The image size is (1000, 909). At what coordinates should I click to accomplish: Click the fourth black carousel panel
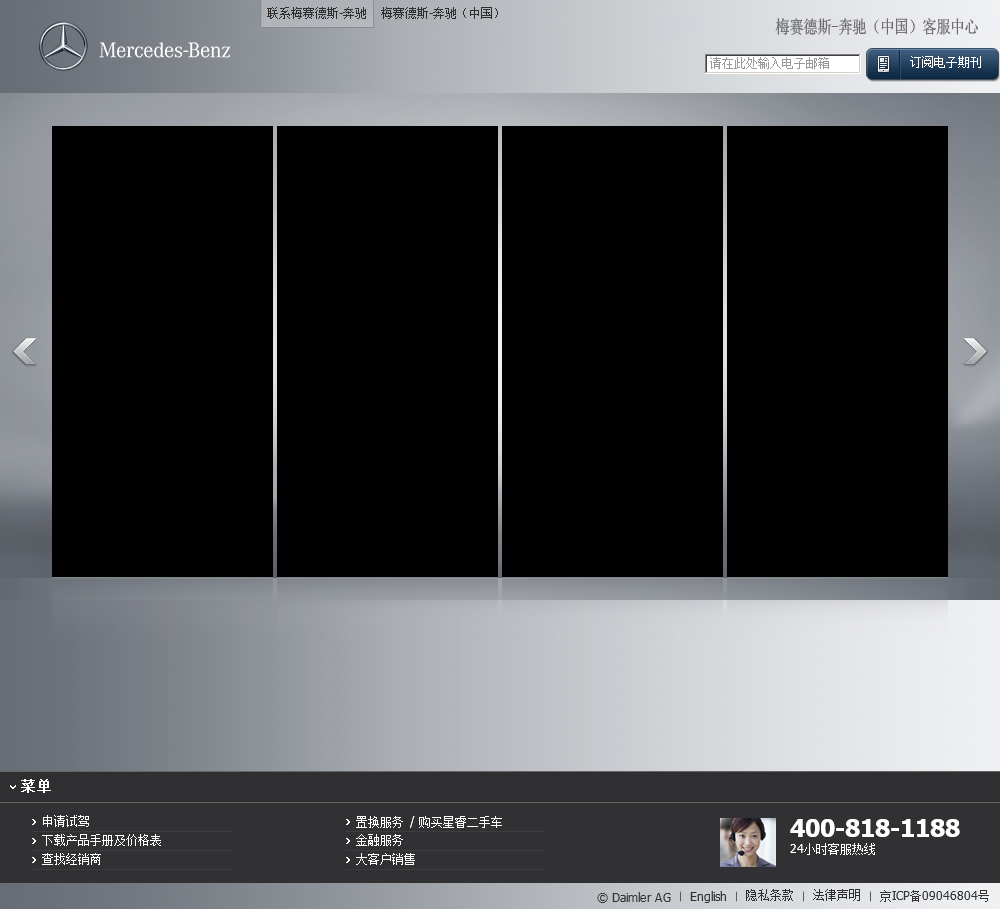click(837, 351)
